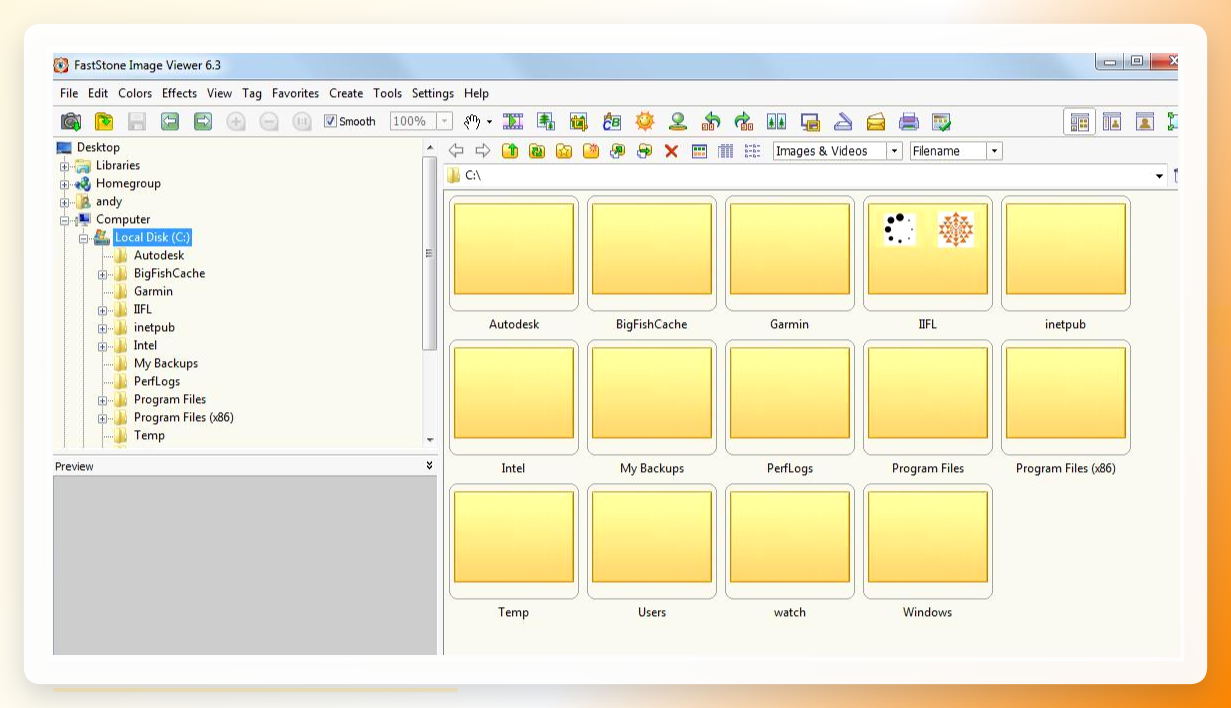Go to the next image with green right arrow
1231x708 pixels.
[x=203, y=122]
